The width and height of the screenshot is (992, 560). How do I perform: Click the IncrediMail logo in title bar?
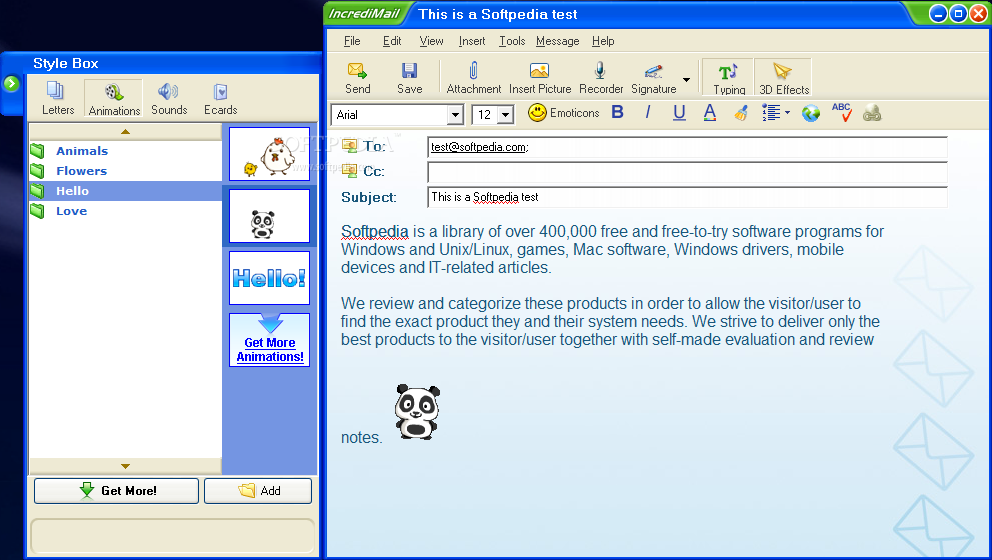tap(364, 14)
